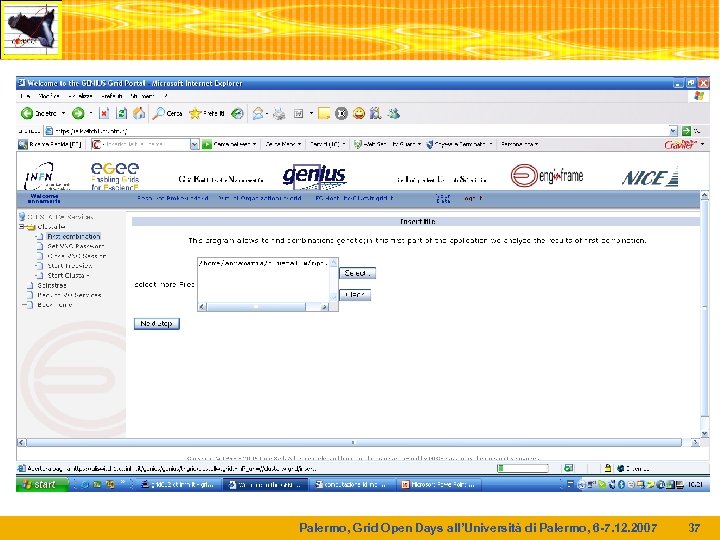Open the Start Cluster tree item

click(x=68, y=276)
